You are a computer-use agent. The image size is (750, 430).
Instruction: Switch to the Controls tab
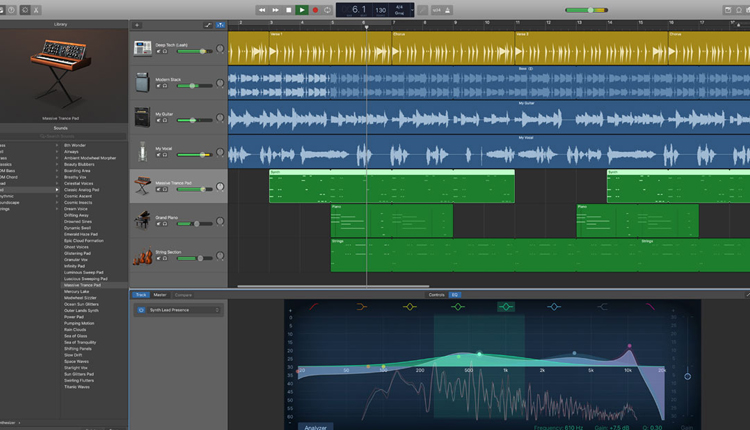436,295
